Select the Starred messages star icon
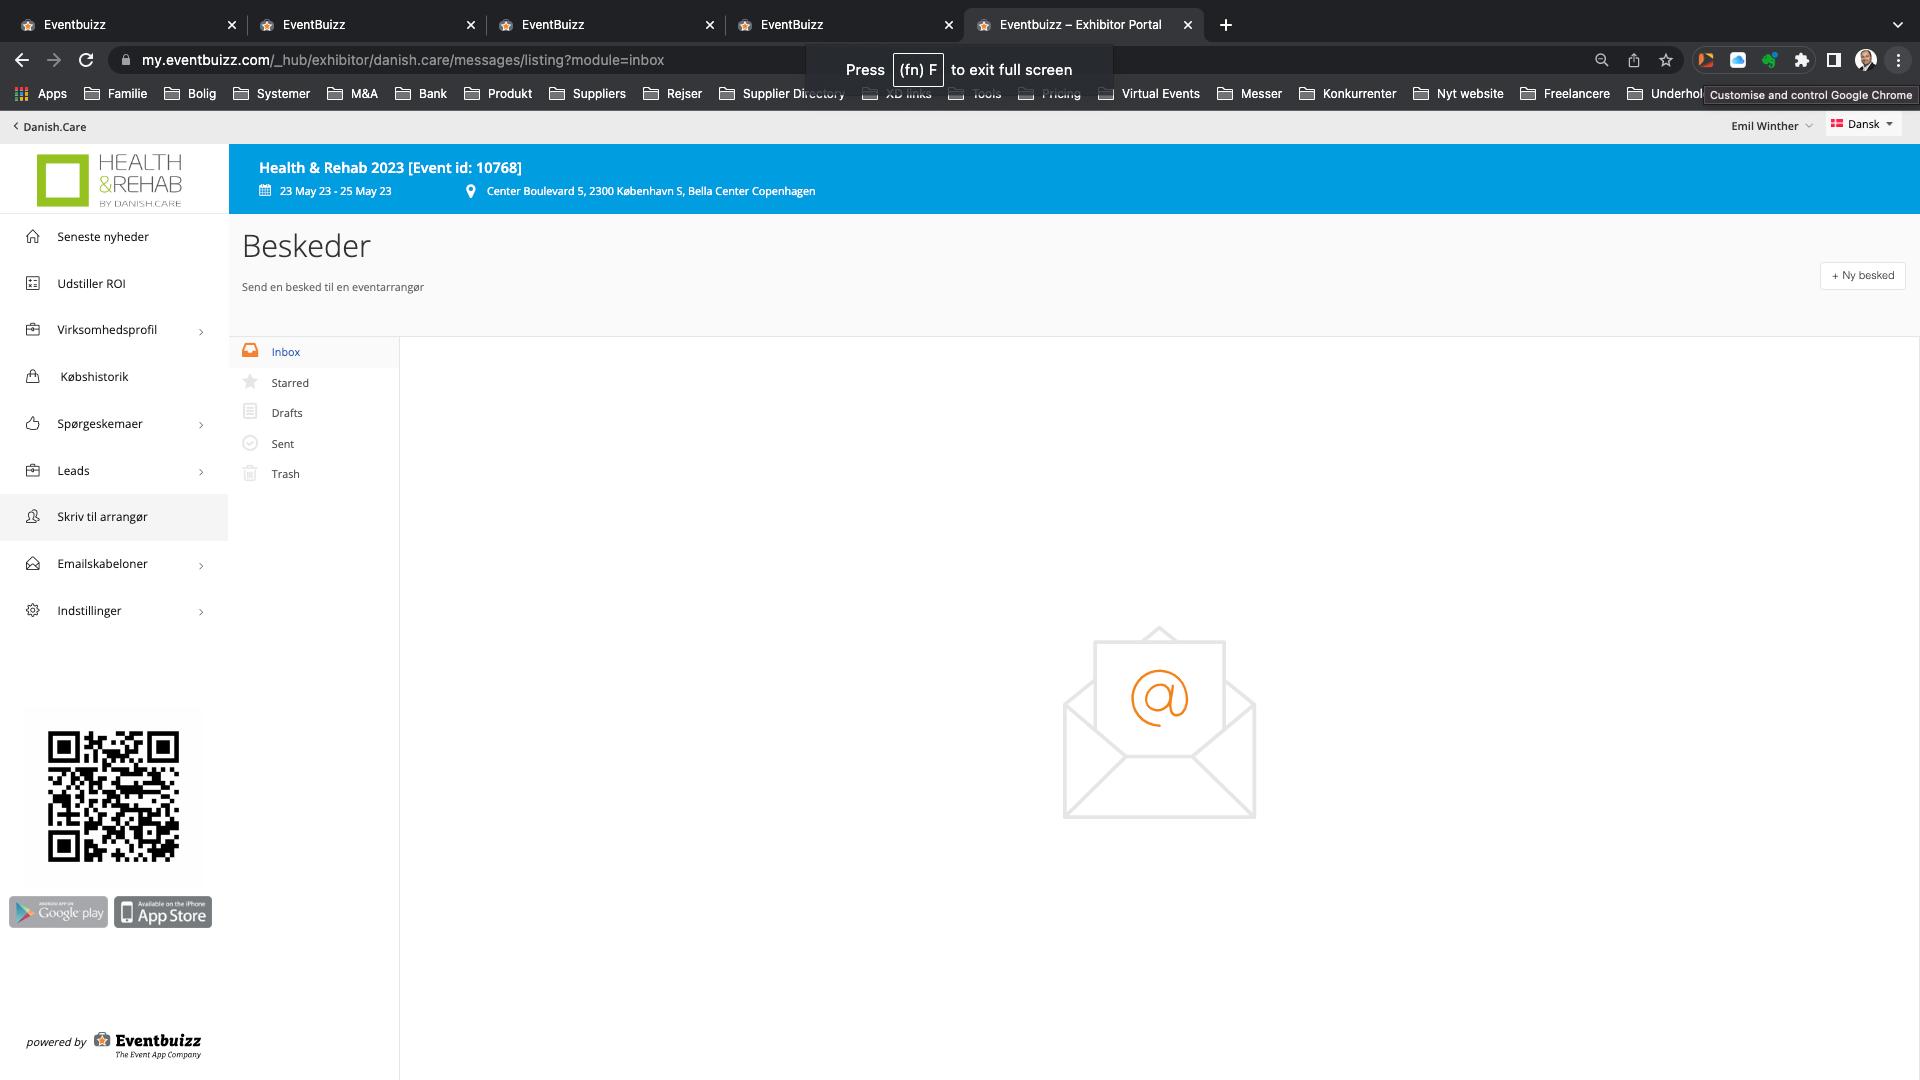Image resolution: width=1920 pixels, height=1080 pixels. click(x=250, y=382)
